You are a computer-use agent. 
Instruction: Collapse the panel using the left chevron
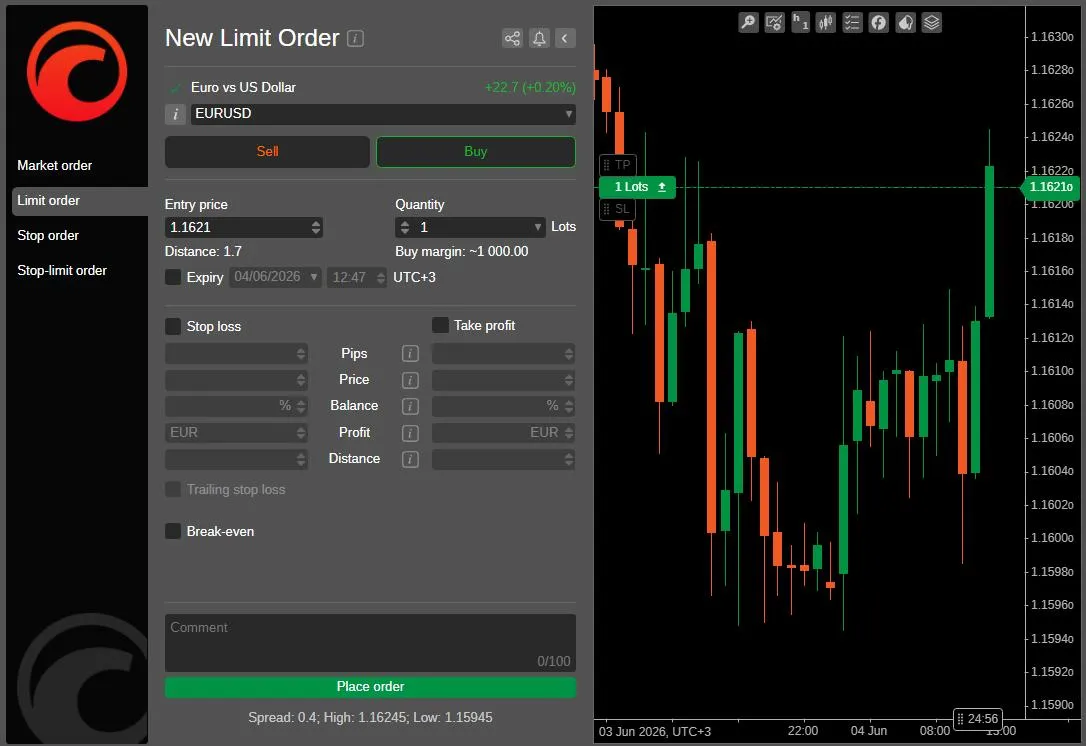click(x=565, y=38)
